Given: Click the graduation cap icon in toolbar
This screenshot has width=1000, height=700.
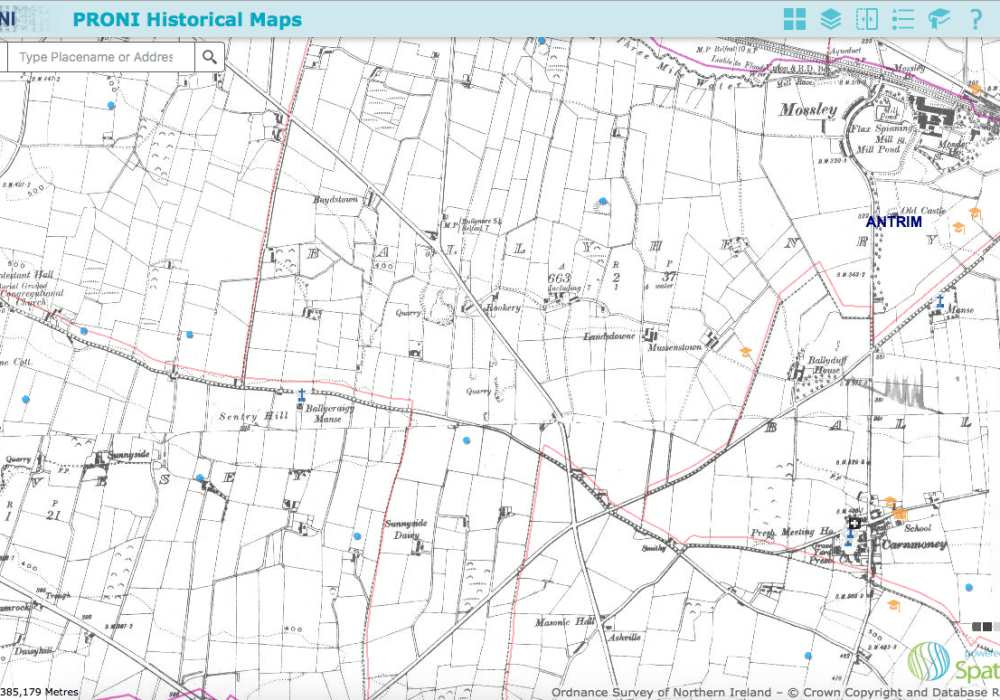Looking at the screenshot, I should 938,19.
